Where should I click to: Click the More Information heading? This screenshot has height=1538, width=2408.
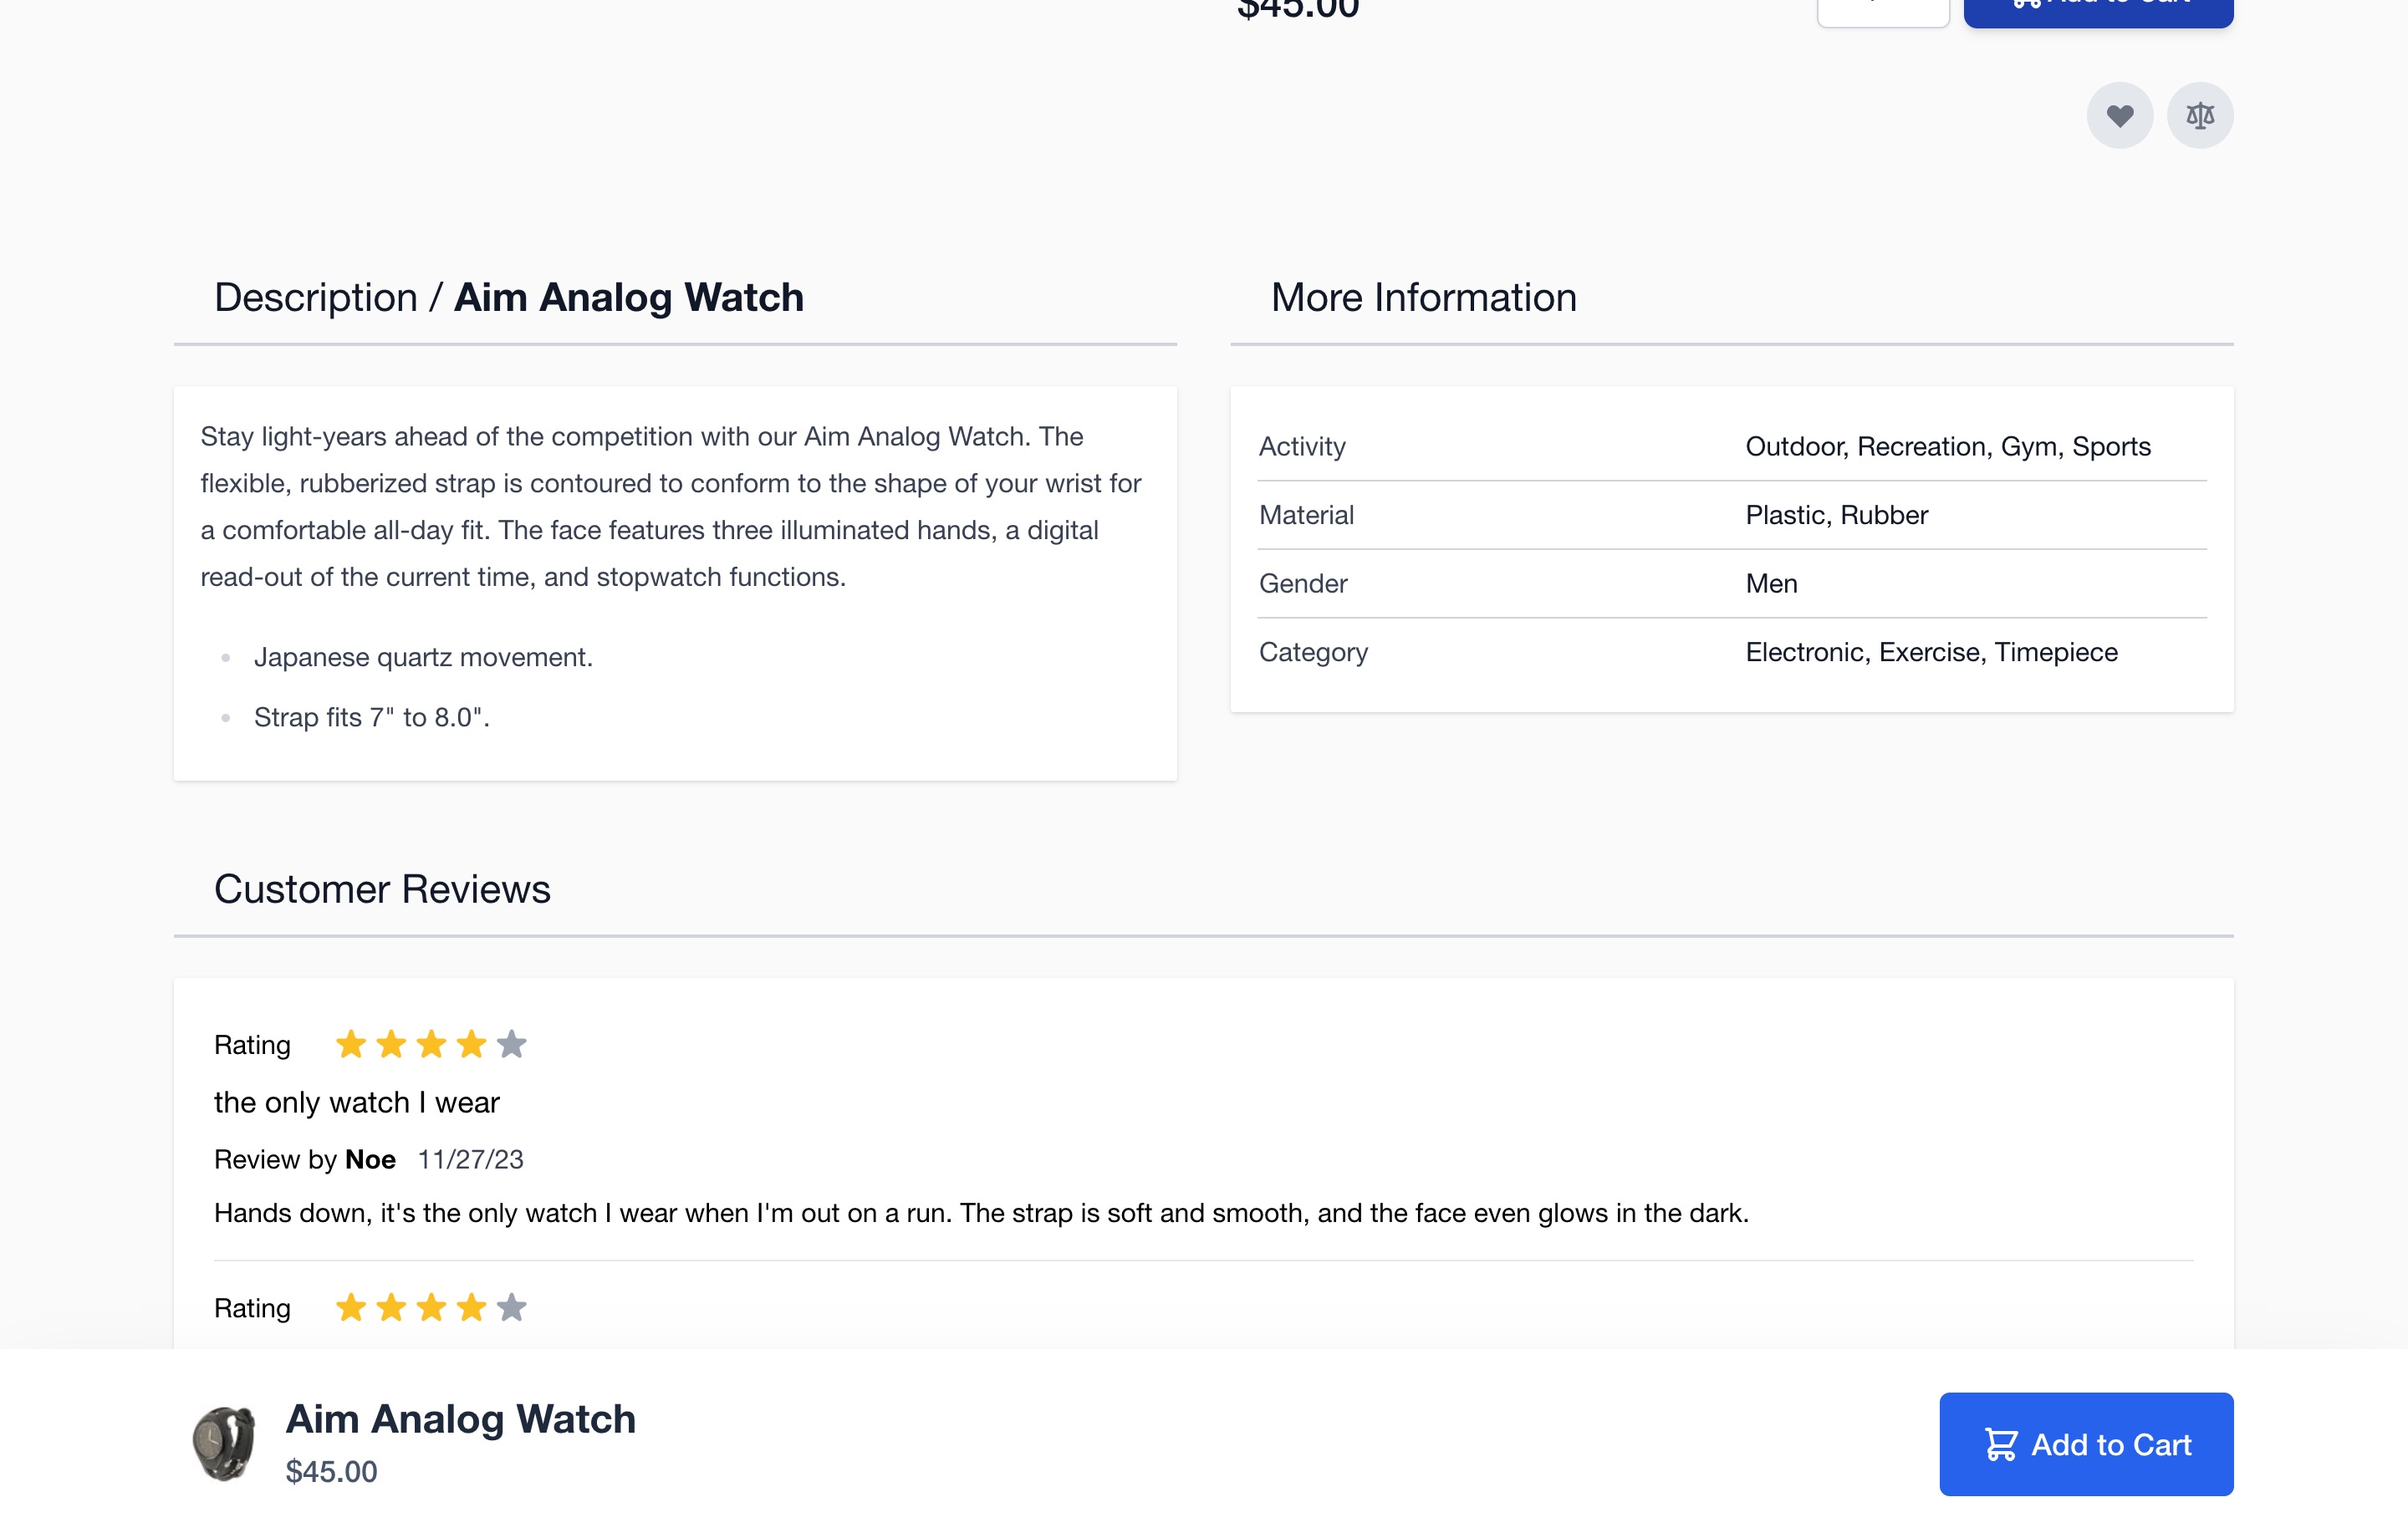tap(1423, 297)
